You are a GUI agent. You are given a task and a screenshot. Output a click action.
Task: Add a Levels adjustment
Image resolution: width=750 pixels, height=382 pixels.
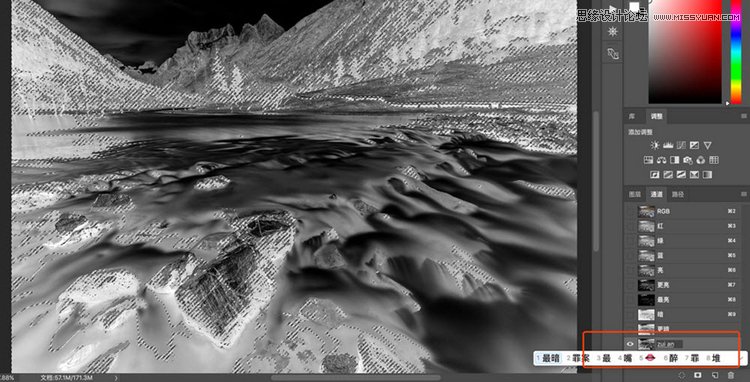coord(669,145)
